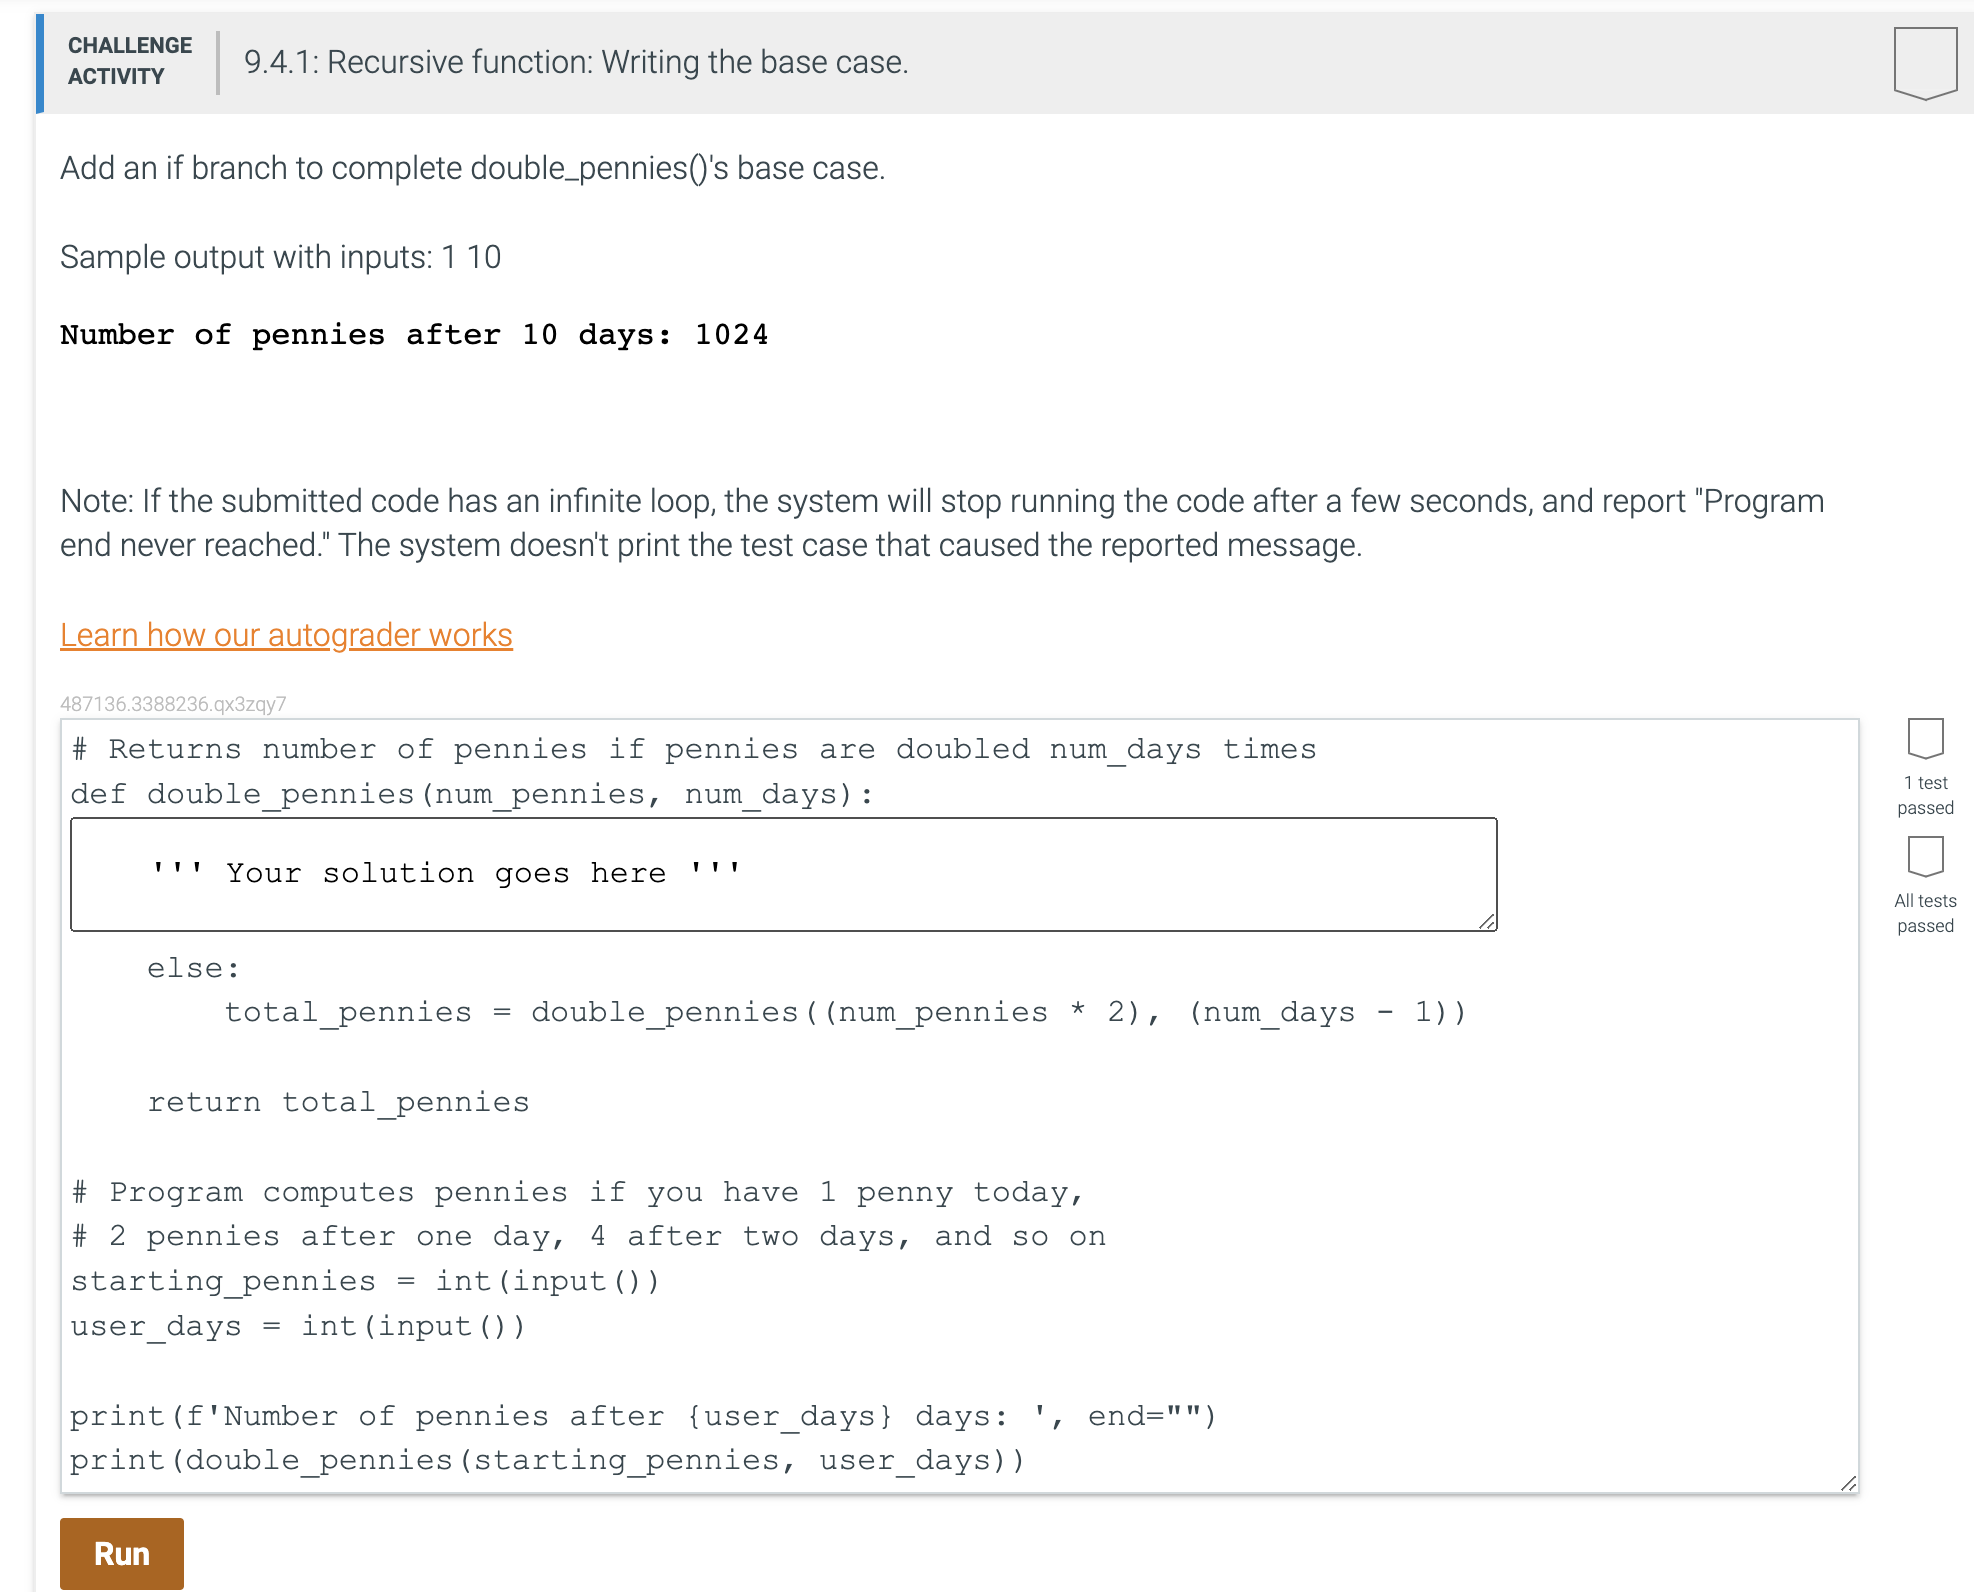
Task: Click the 'All tests passed' label text
Action: click(1924, 913)
